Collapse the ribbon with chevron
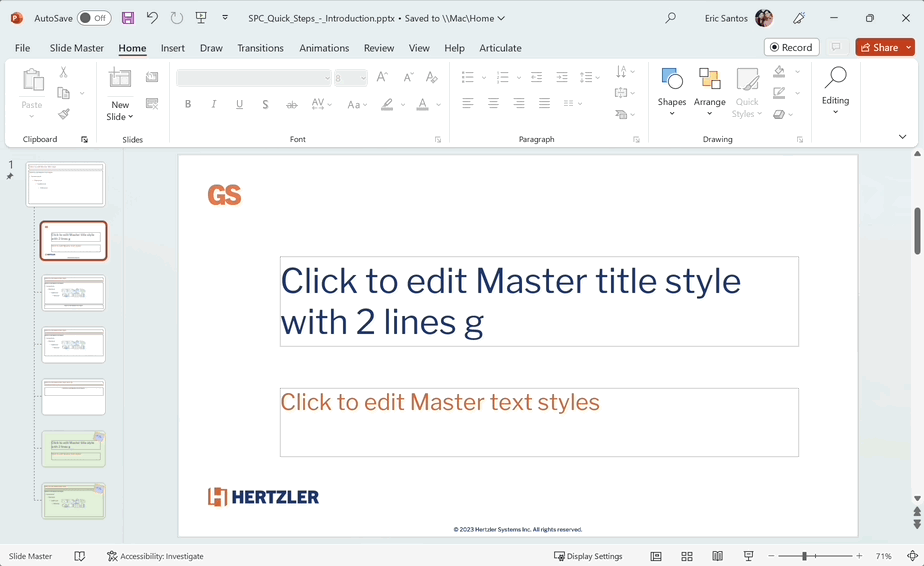This screenshot has height=566, width=924. pyautogui.click(x=902, y=137)
